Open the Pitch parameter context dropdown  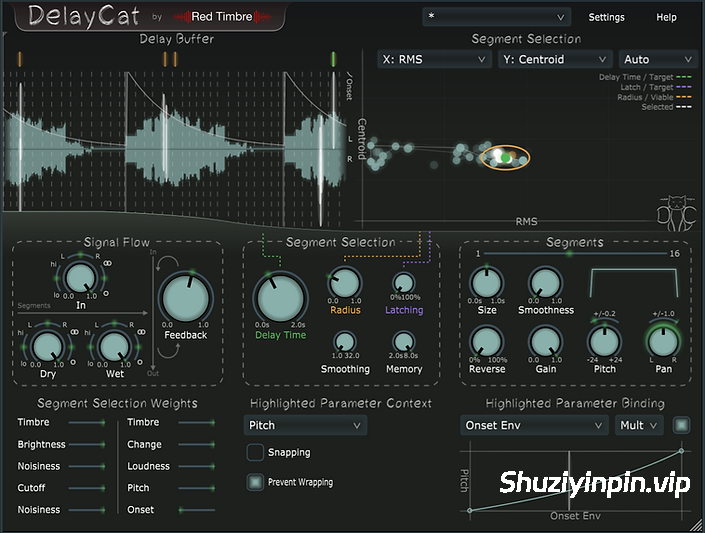[x=305, y=426]
